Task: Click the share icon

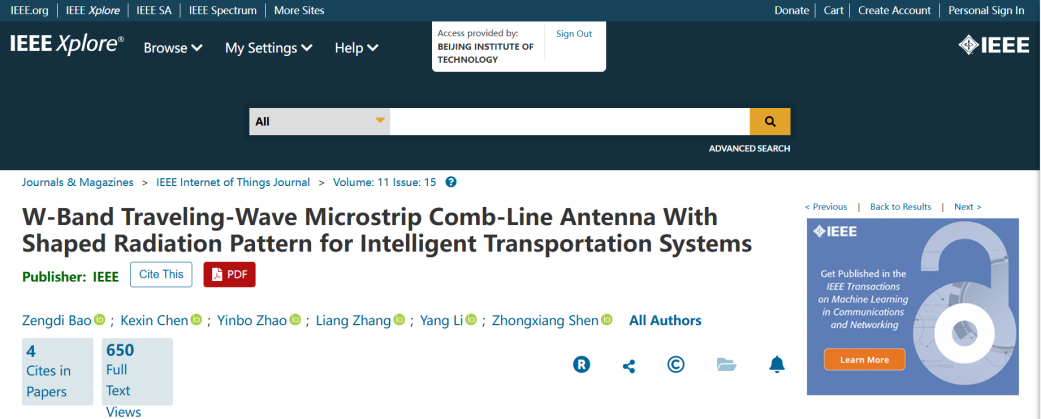Action: click(x=629, y=366)
